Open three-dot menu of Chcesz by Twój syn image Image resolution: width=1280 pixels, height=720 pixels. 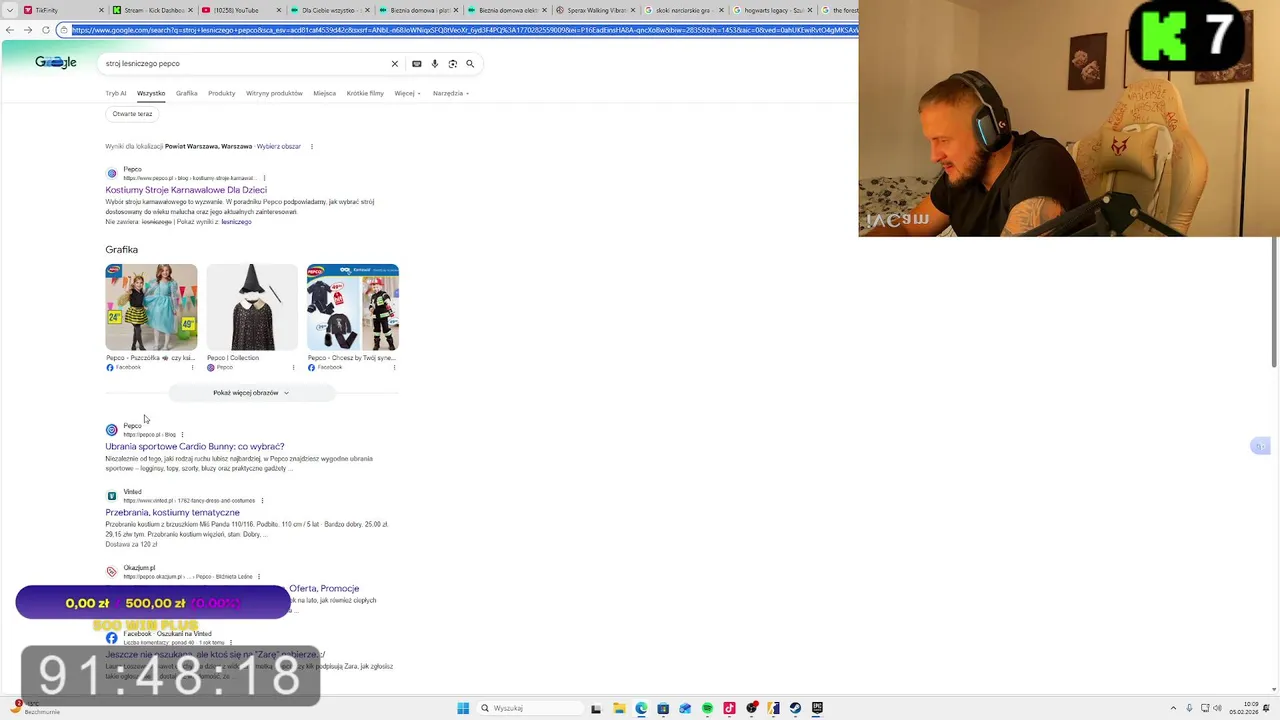394,367
